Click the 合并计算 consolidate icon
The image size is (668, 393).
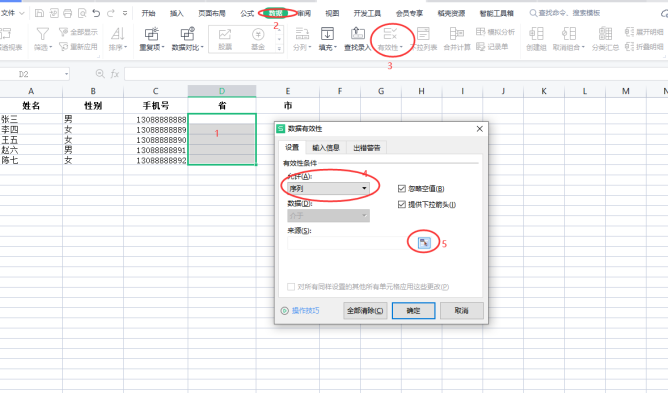(x=457, y=34)
